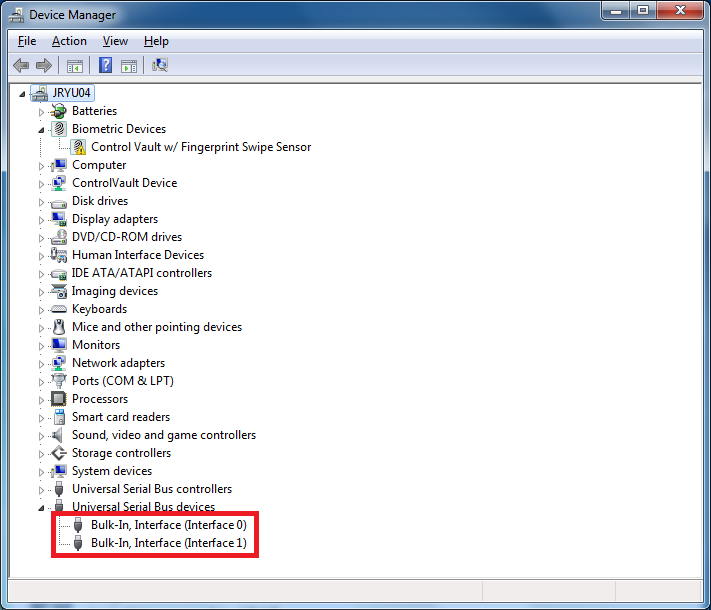
Task: Select the Storage controllers label
Action: tap(121, 453)
